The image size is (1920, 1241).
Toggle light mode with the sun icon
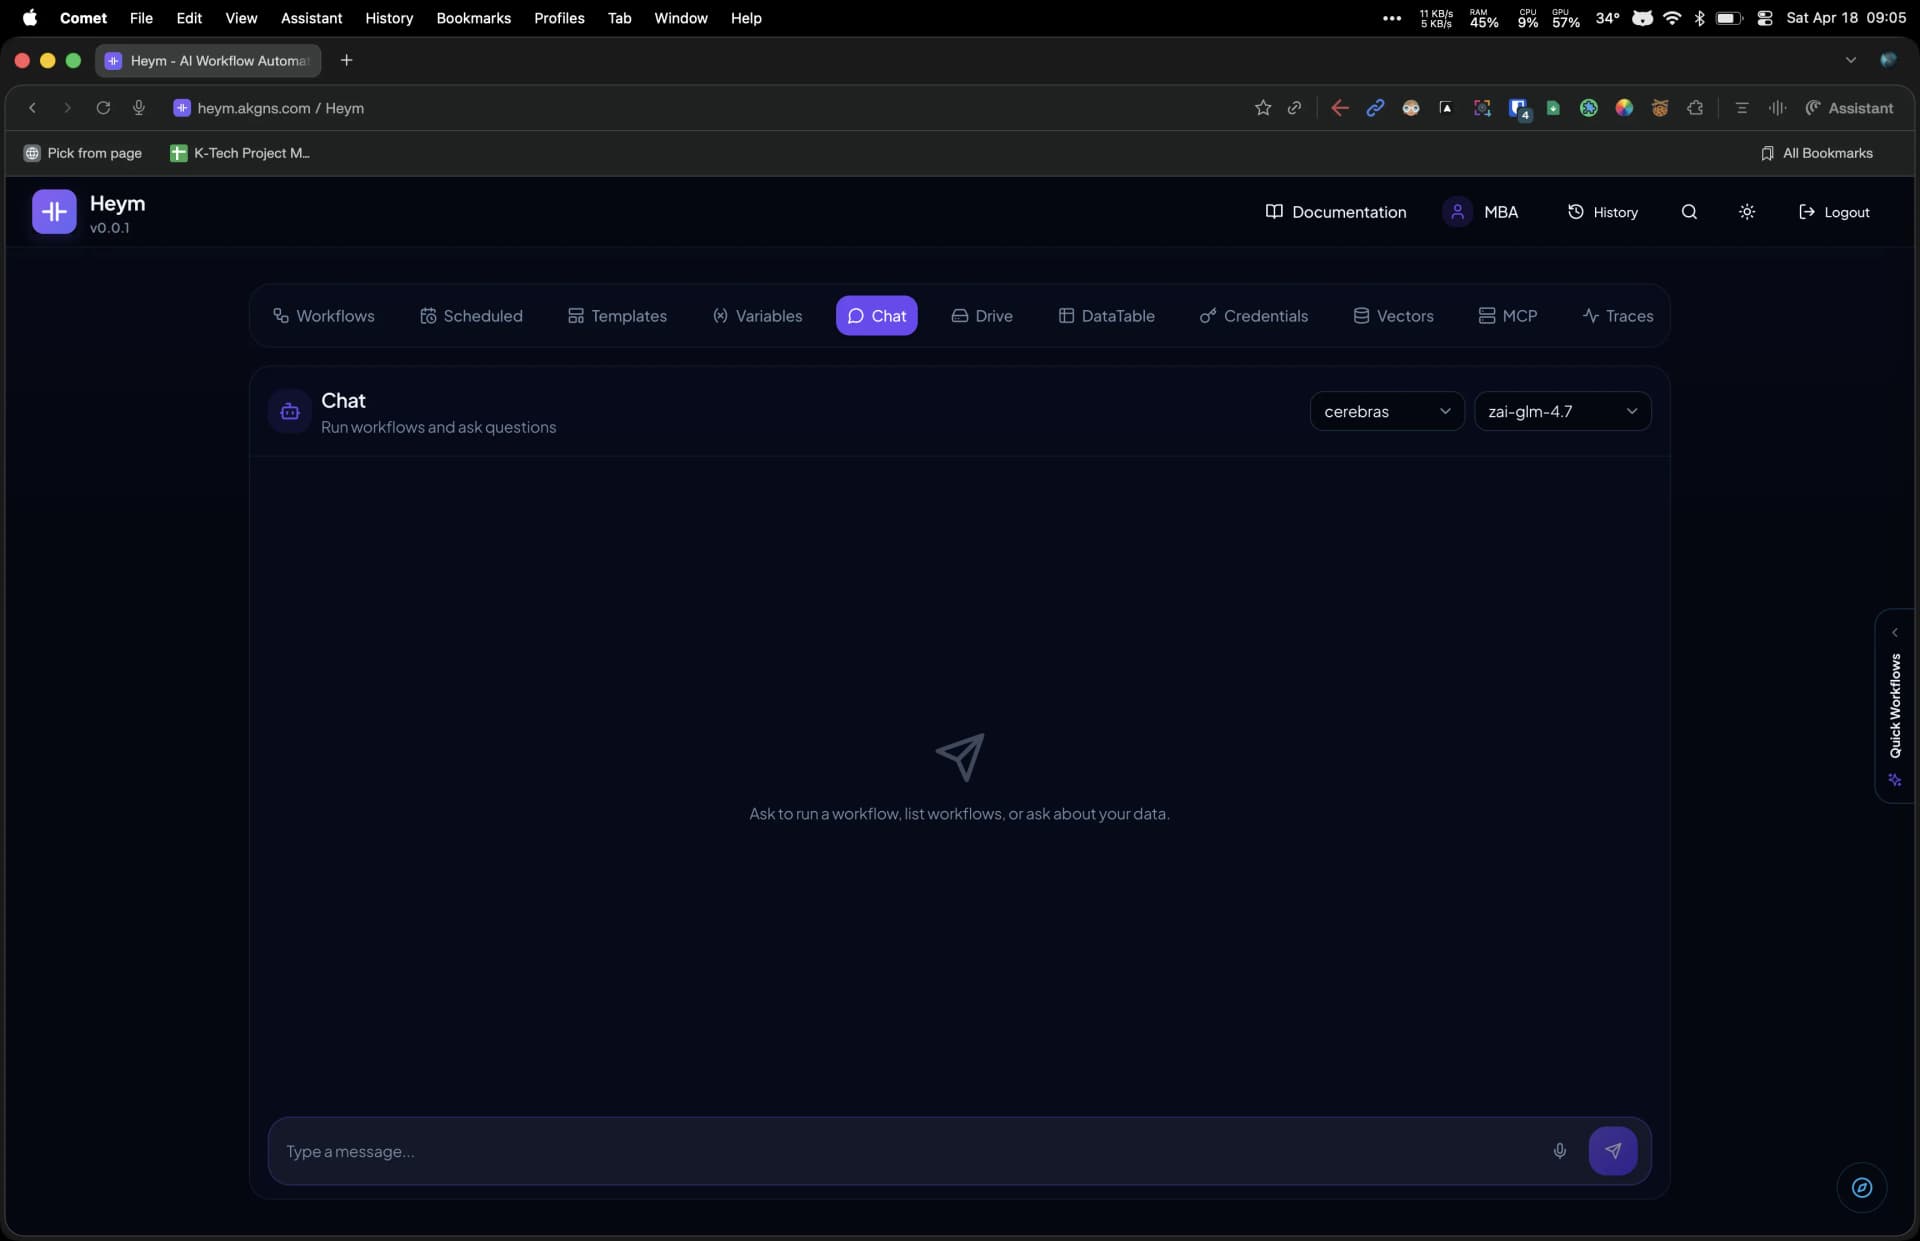1746,211
